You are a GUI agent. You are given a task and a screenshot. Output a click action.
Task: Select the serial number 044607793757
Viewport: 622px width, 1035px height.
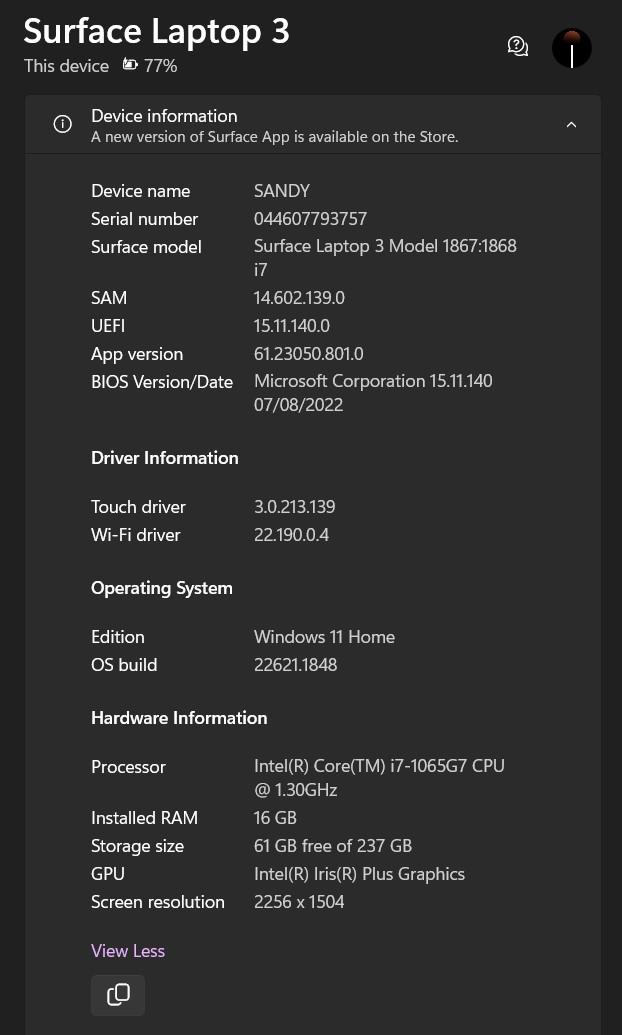click(310, 218)
